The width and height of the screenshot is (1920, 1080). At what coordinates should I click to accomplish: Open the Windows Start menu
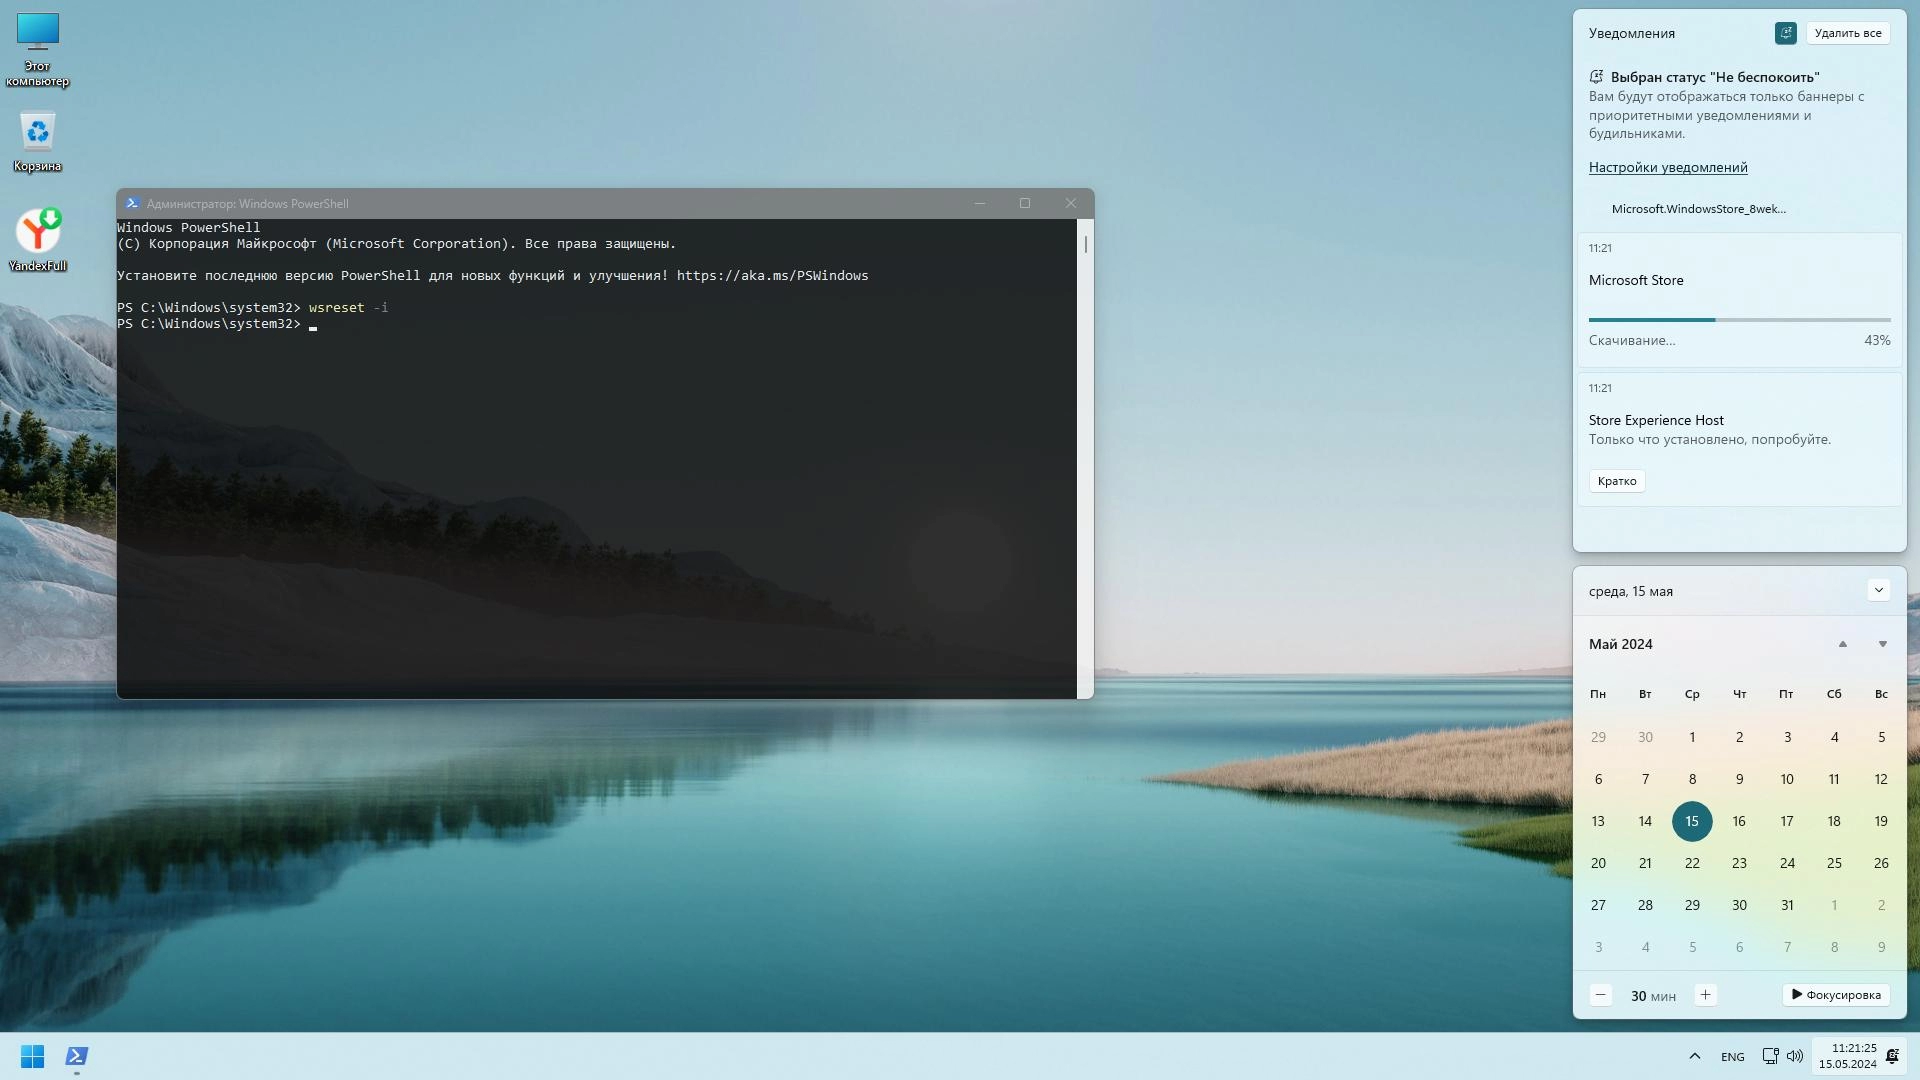[x=32, y=1056]
